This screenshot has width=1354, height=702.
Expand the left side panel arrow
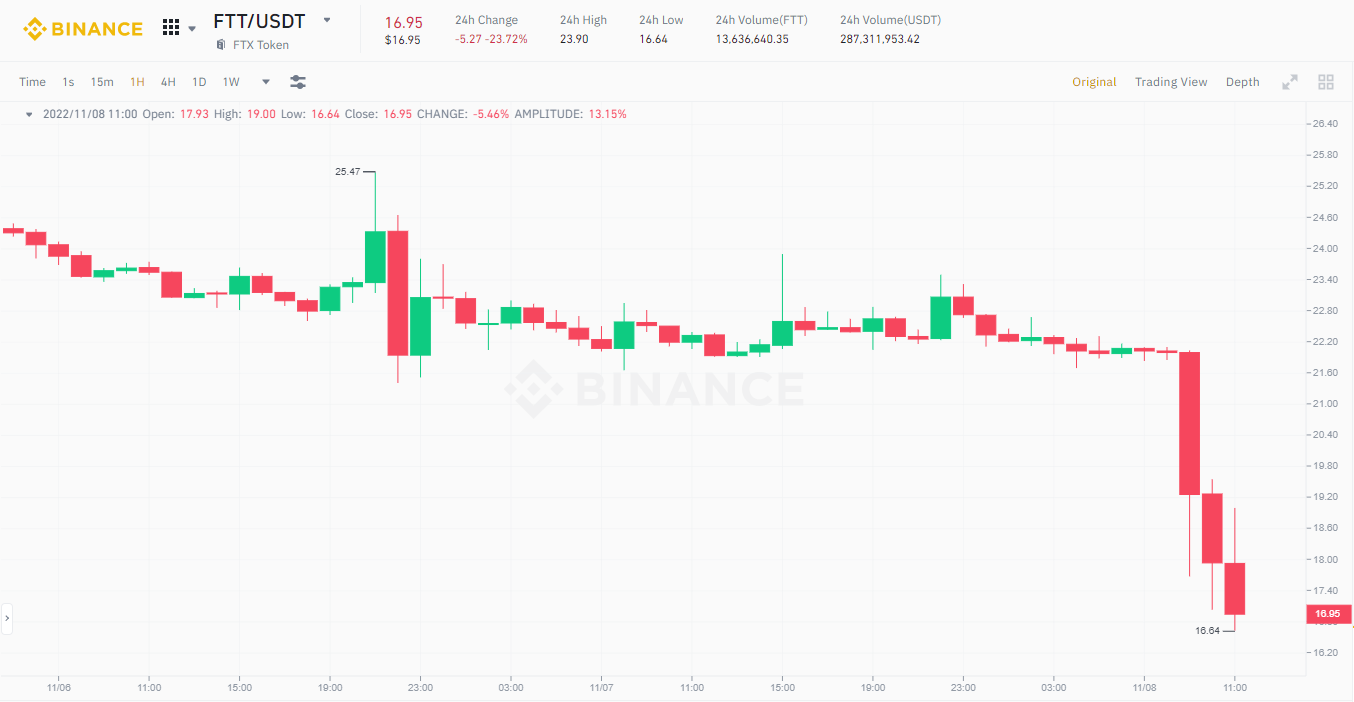6,619
